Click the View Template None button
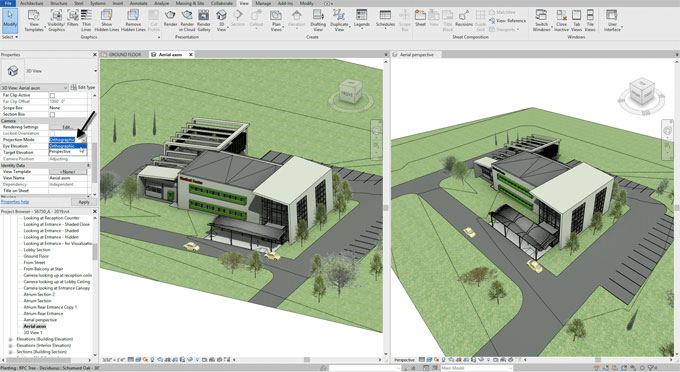680x372 pixels. [x=68, y=172]
